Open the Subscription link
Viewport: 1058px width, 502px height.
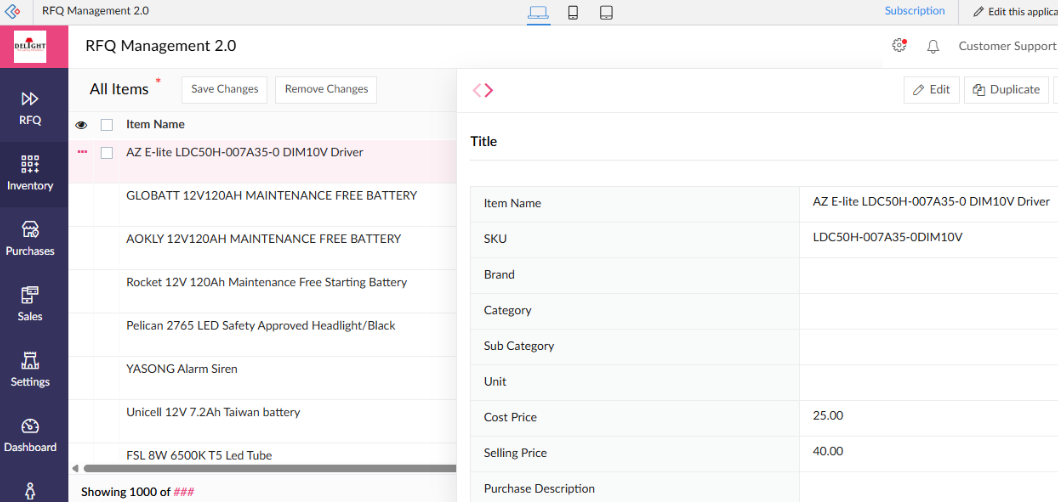point(914,11)
